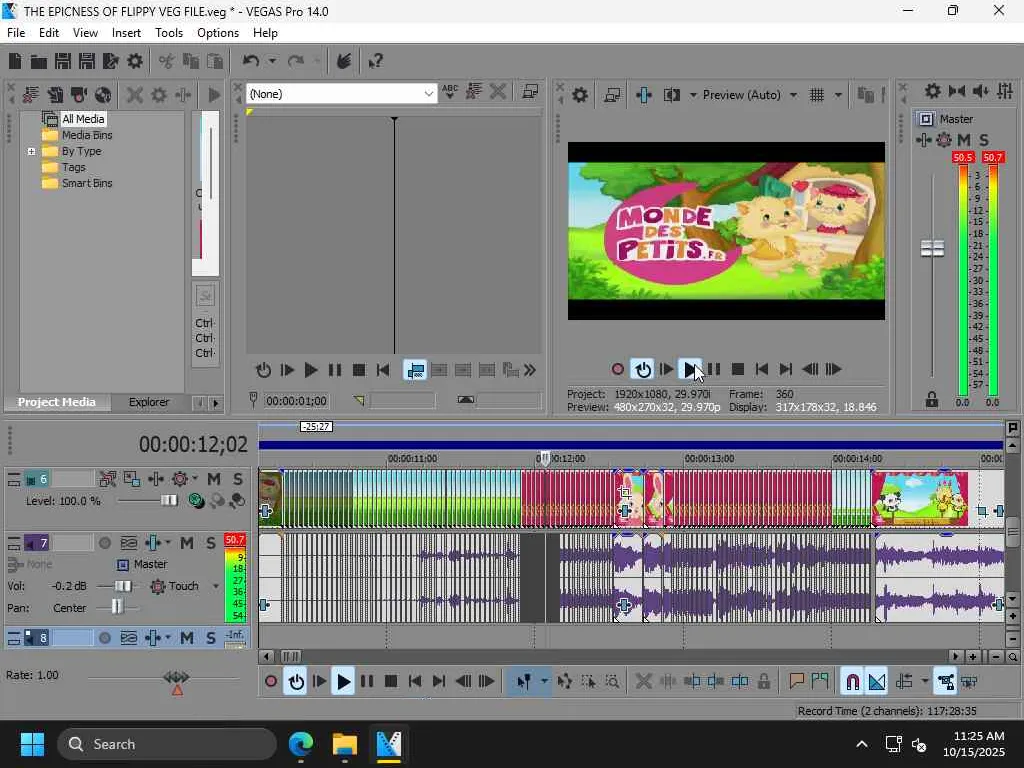The image size is (1024, 768).
Task: Click Dim Output speaker icon in Master Bus
Action: coord(980,91)
